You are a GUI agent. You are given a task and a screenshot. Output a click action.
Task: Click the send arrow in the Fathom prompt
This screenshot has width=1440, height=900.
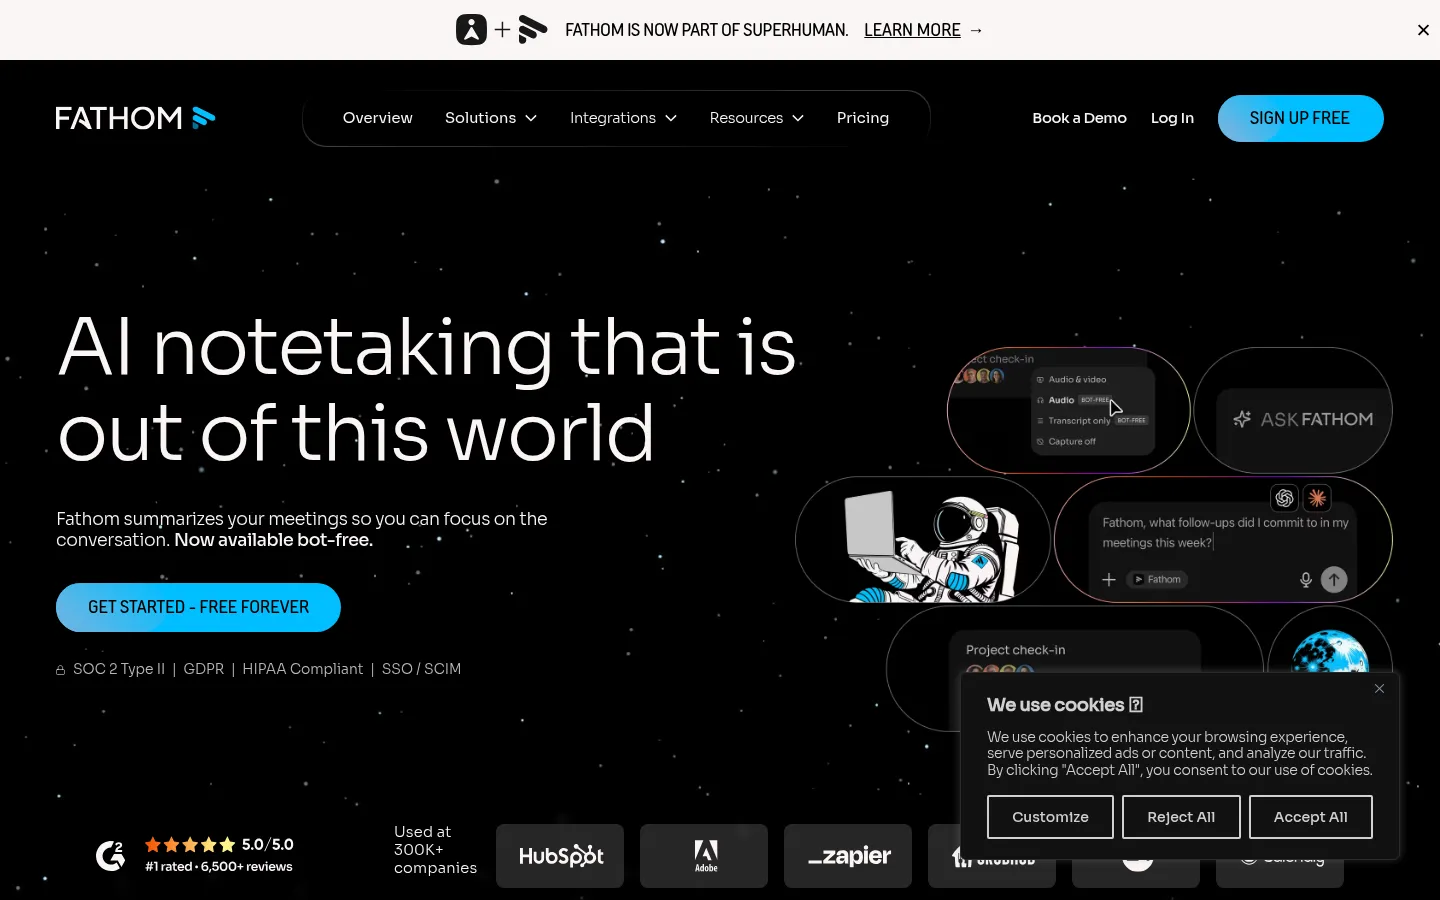1334,580
